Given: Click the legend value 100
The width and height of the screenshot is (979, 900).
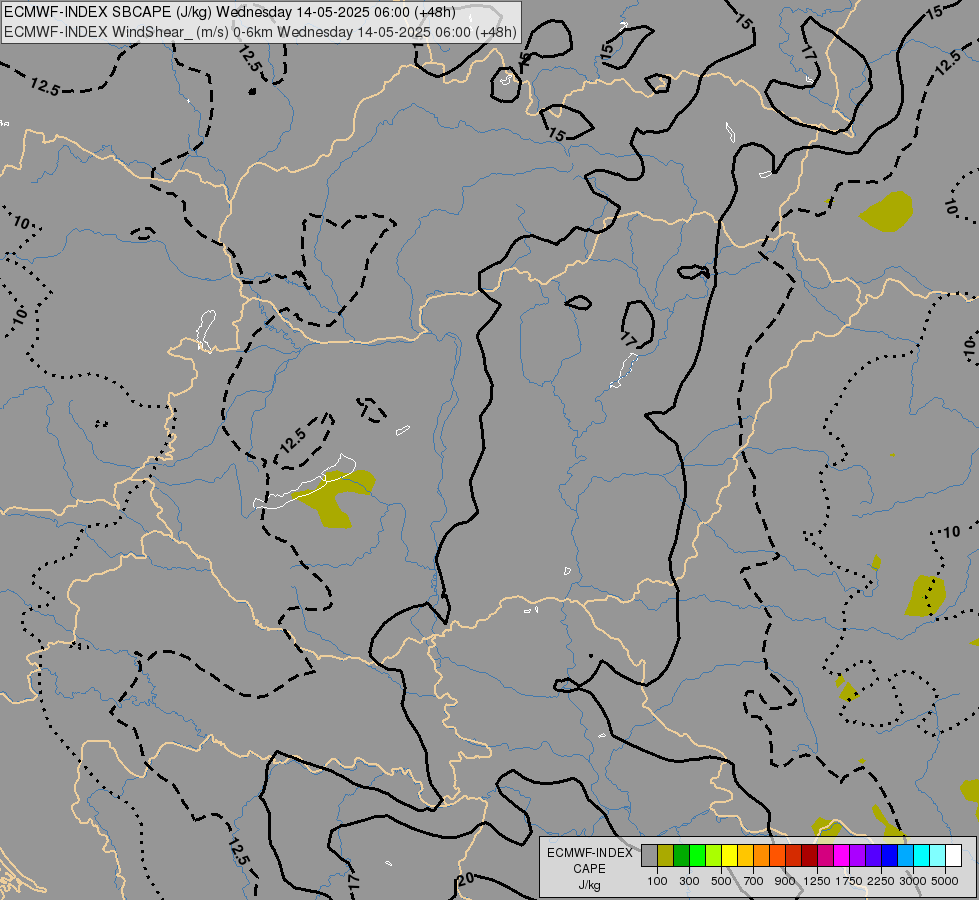Looking at the screenshot, I should (x=657, y=881).
